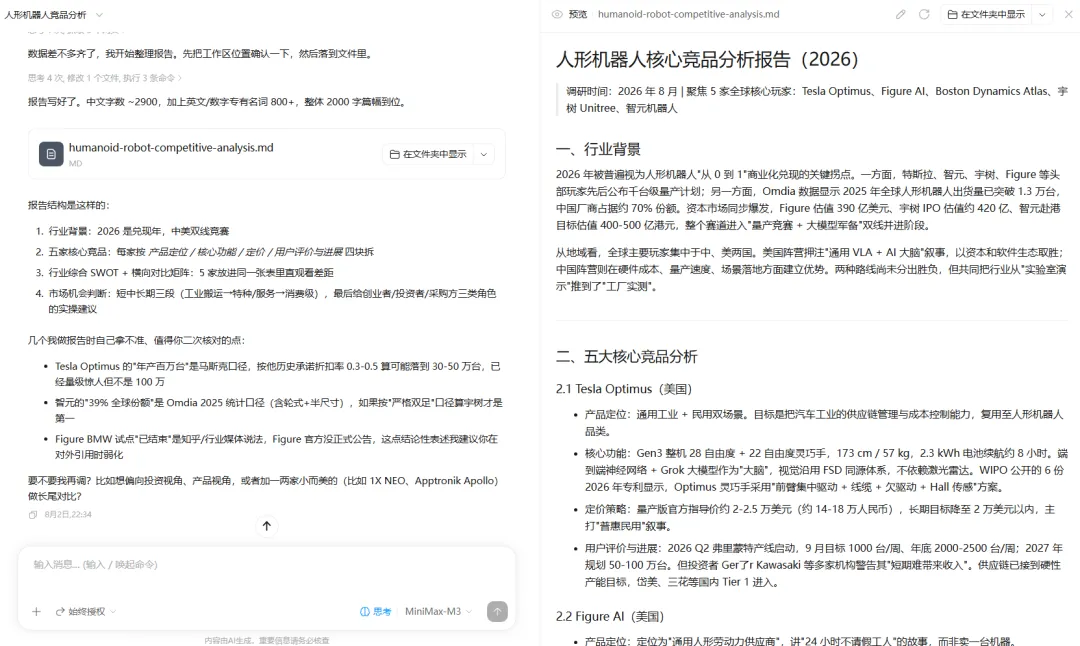Click the text 报告写好了。中文字数 ~2900
Image resolution: width=1080 pixels, height=646 pixels.
(x=219, y=102)
